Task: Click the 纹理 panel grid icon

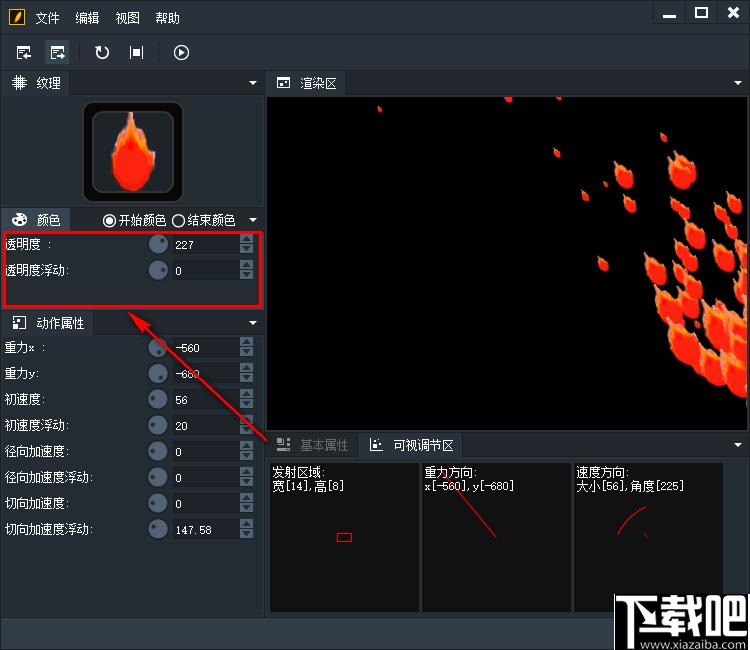Action: coord(19,83)
